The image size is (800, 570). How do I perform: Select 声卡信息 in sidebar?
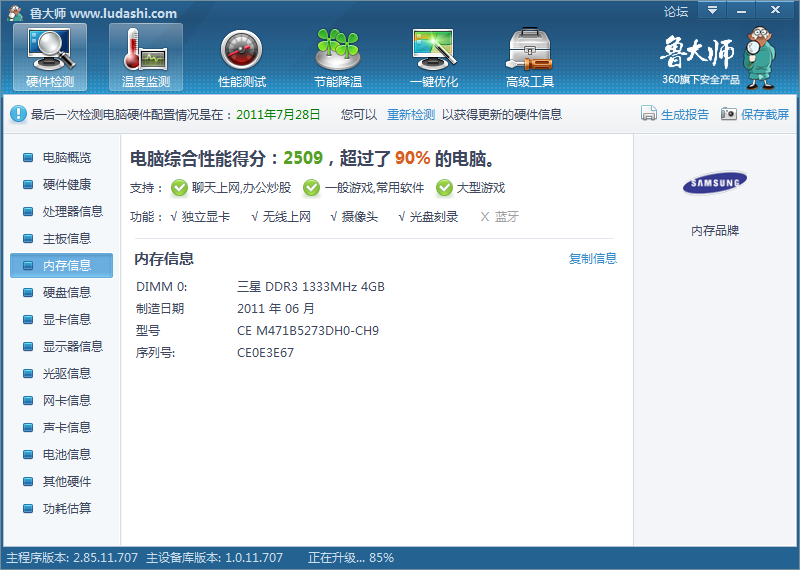(x=61, y=428)
